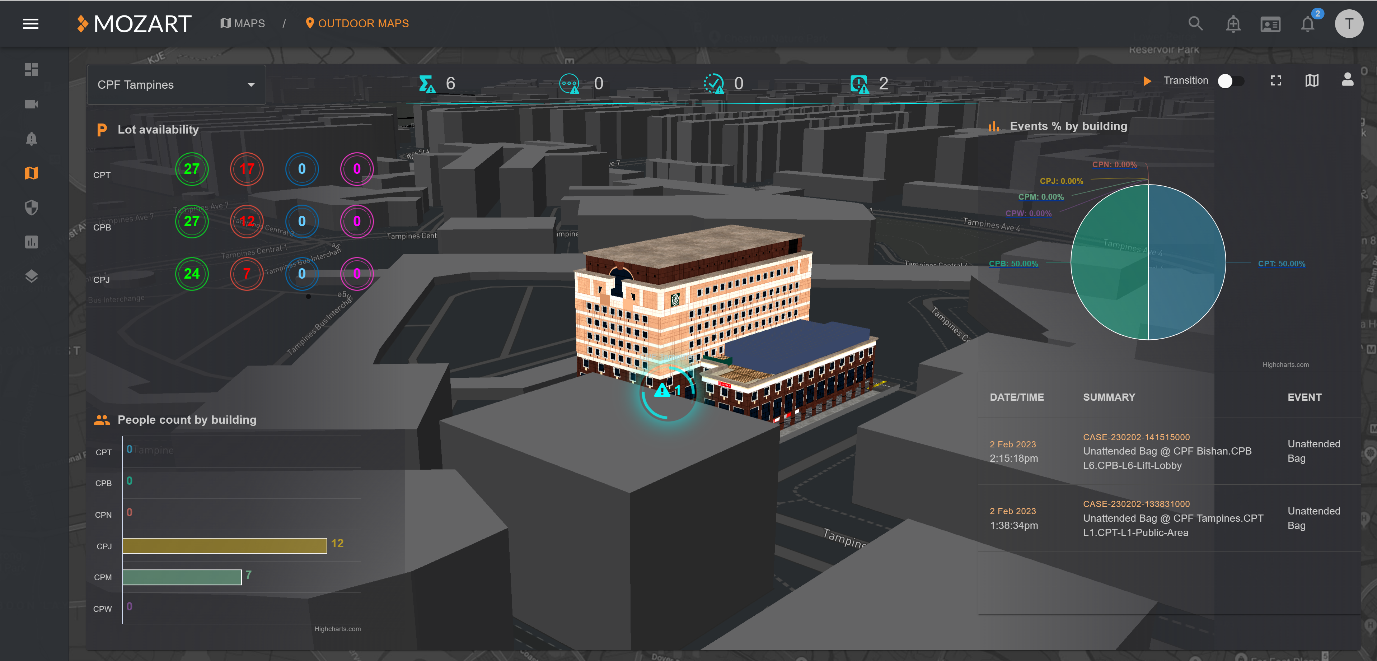Click the map view icon in toolbar
This screenshot has height=661, width=1377.
1312,80
